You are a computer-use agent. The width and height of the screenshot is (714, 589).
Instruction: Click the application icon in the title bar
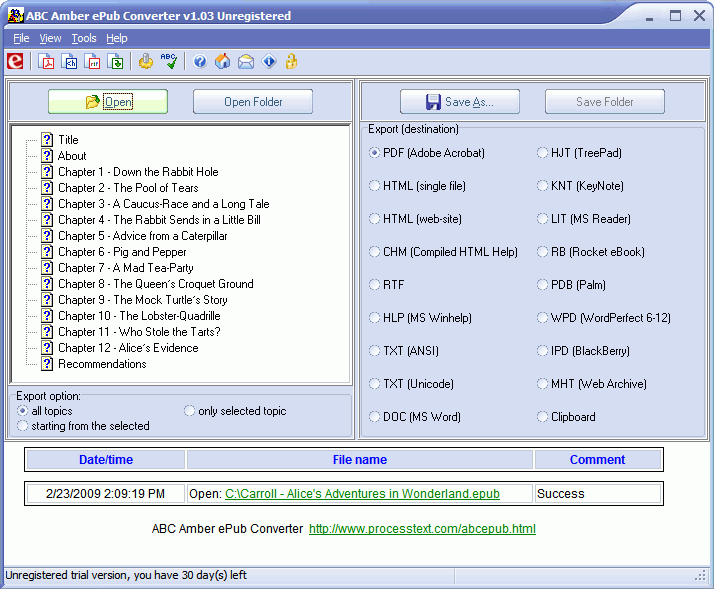(x=15, y=15)
